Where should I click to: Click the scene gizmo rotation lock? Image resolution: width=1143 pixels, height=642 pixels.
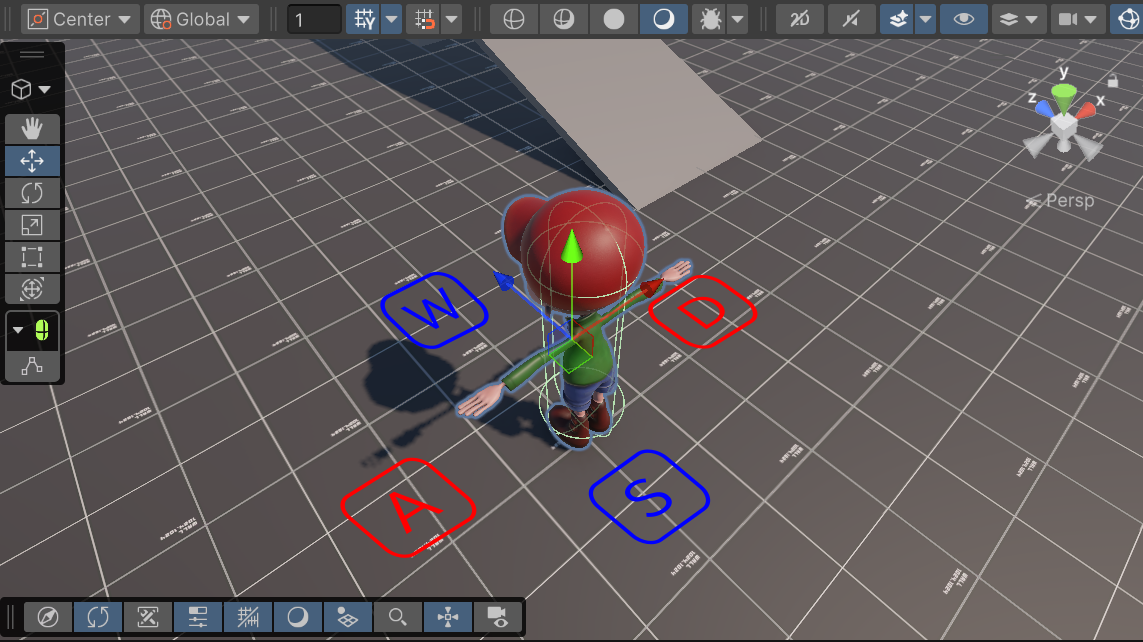1112,80
